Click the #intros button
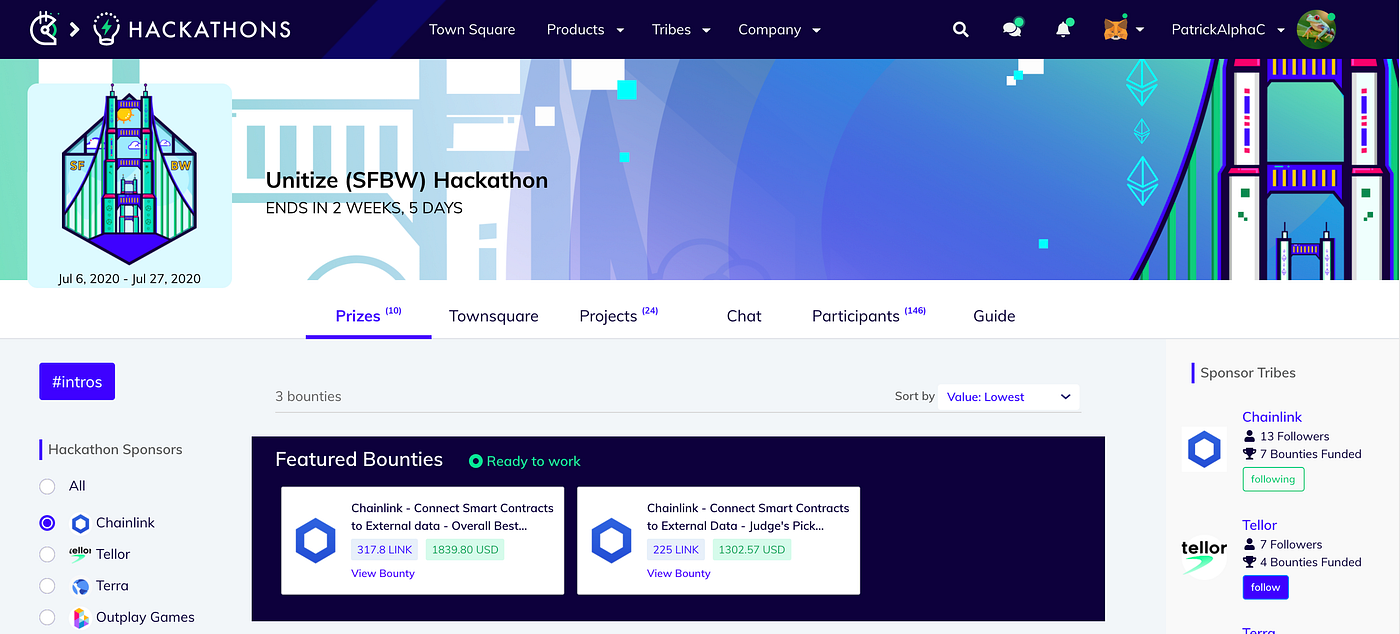The width and height of the screenshot is (1400, 634). tap(77, 382)
